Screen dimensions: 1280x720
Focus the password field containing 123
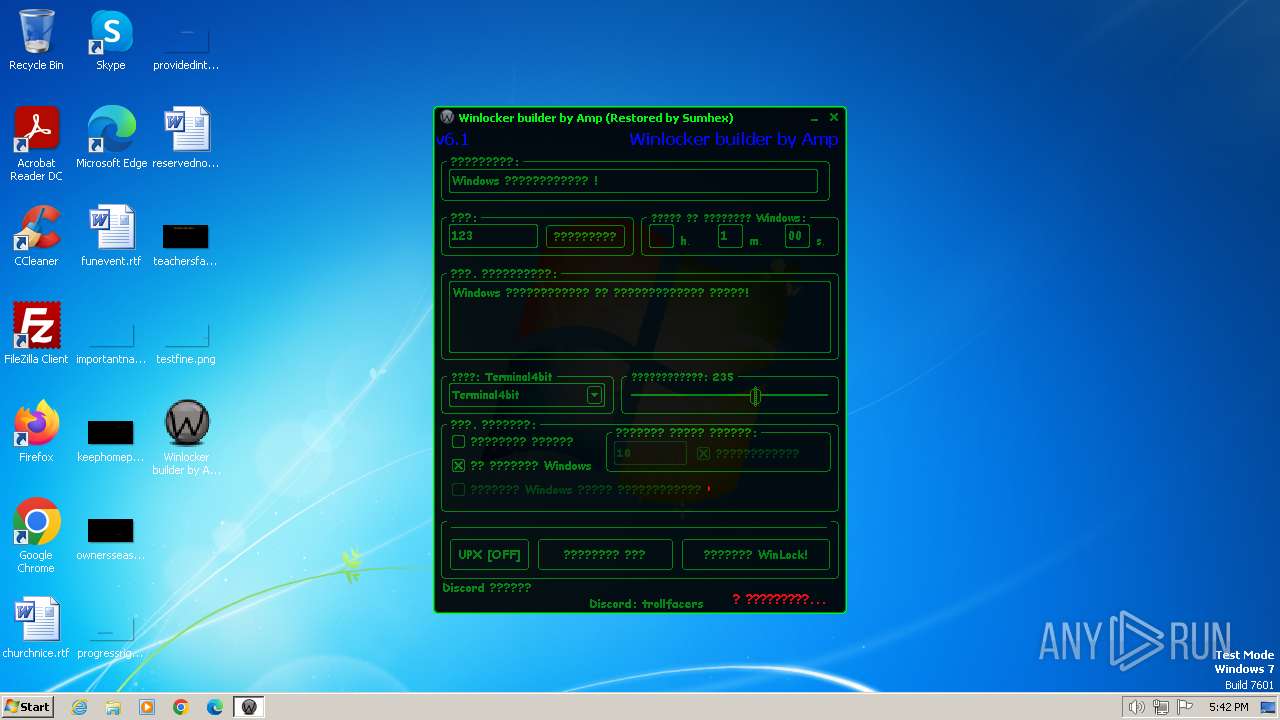[x=493, y=236]
